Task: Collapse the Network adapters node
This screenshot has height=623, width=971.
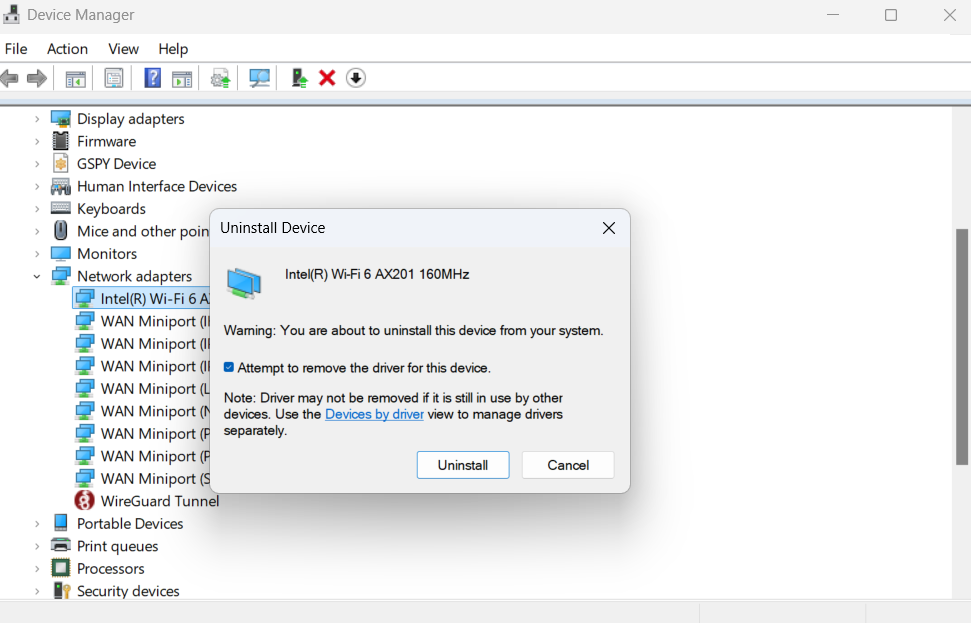Action: pyautogui.click(x=37, y=276)
